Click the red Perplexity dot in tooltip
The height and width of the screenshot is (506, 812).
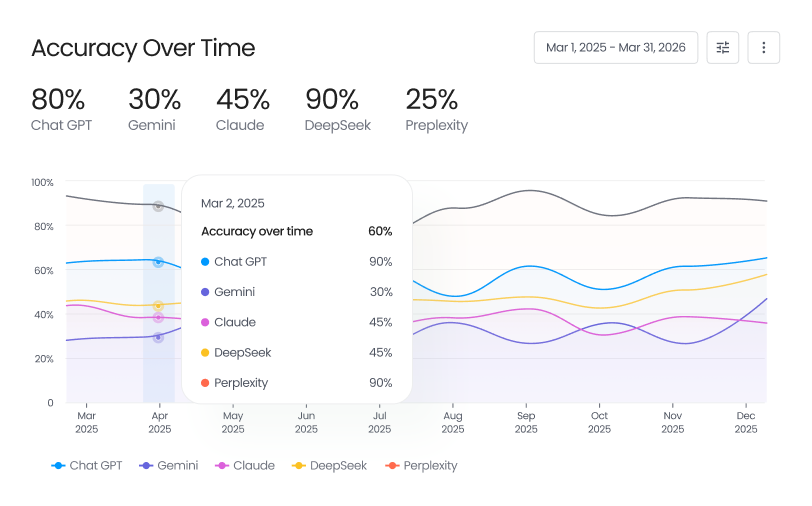[205, 383]
